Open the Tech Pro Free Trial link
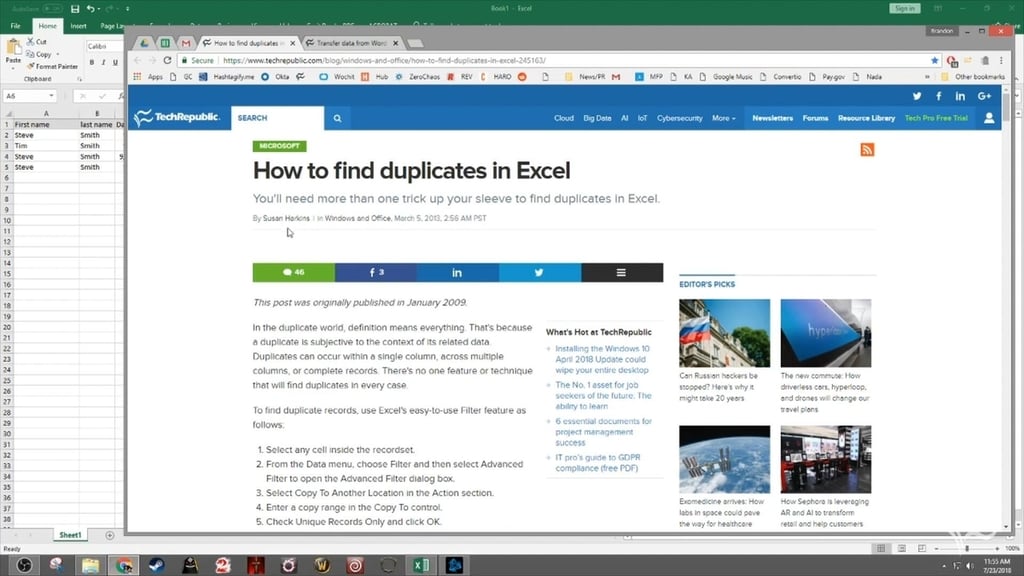 click(936, 118)
